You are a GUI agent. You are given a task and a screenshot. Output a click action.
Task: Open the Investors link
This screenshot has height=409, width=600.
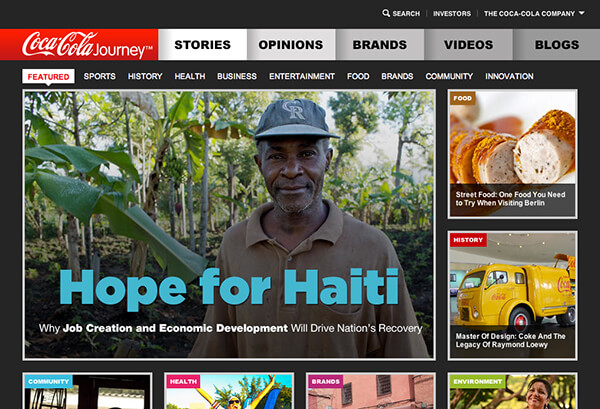[452, 13]
